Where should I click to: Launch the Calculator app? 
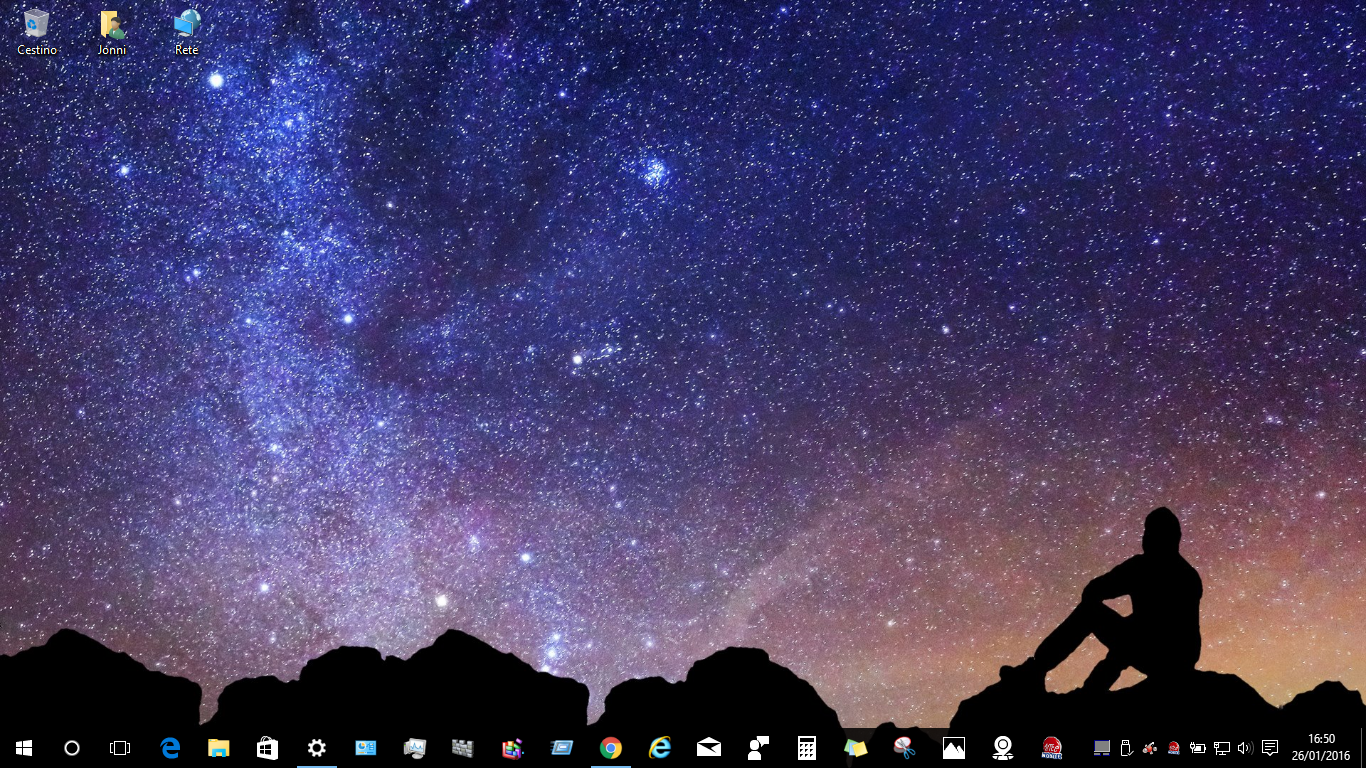click(808, 748)
